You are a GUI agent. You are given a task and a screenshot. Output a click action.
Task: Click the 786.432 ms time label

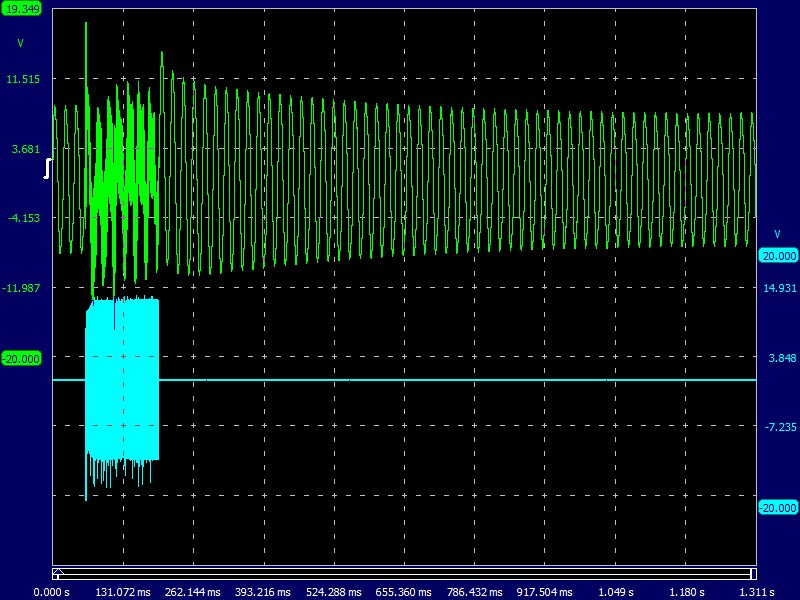[474, 592]
